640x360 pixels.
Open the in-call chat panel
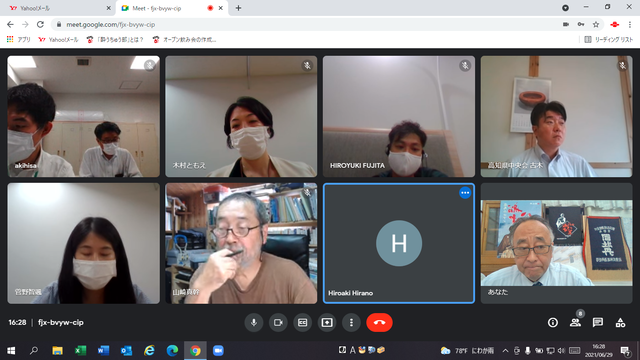pos(598,322)
